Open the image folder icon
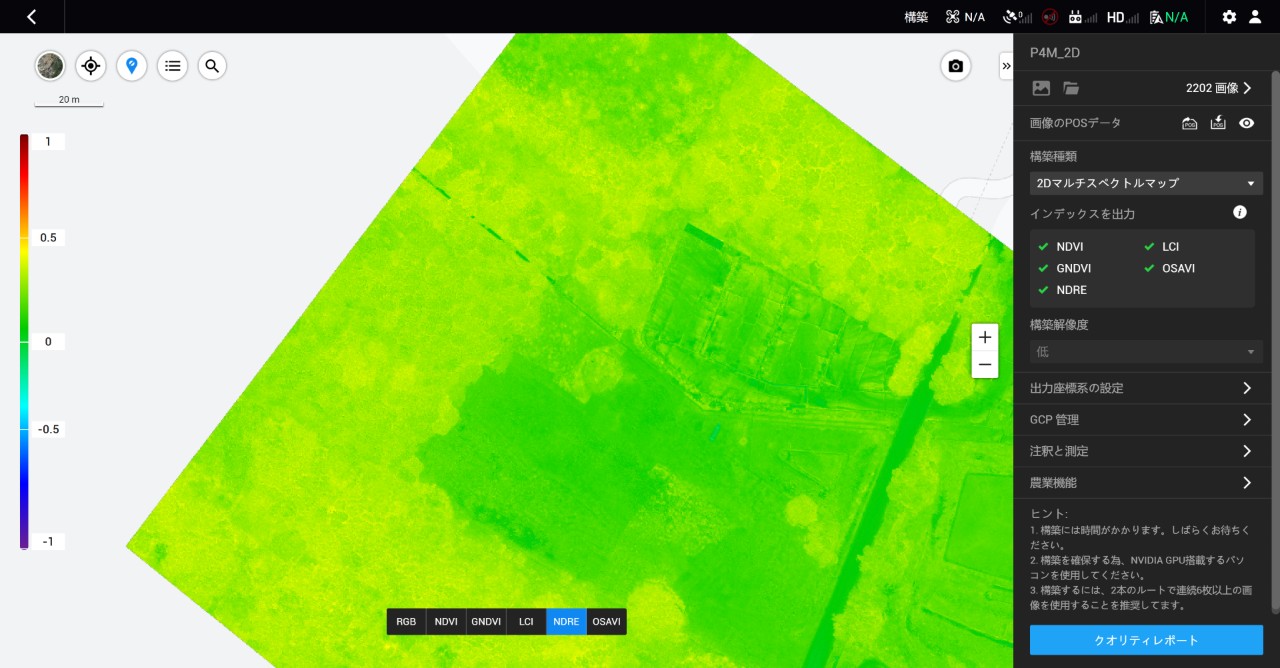 tap(1071, 88)
